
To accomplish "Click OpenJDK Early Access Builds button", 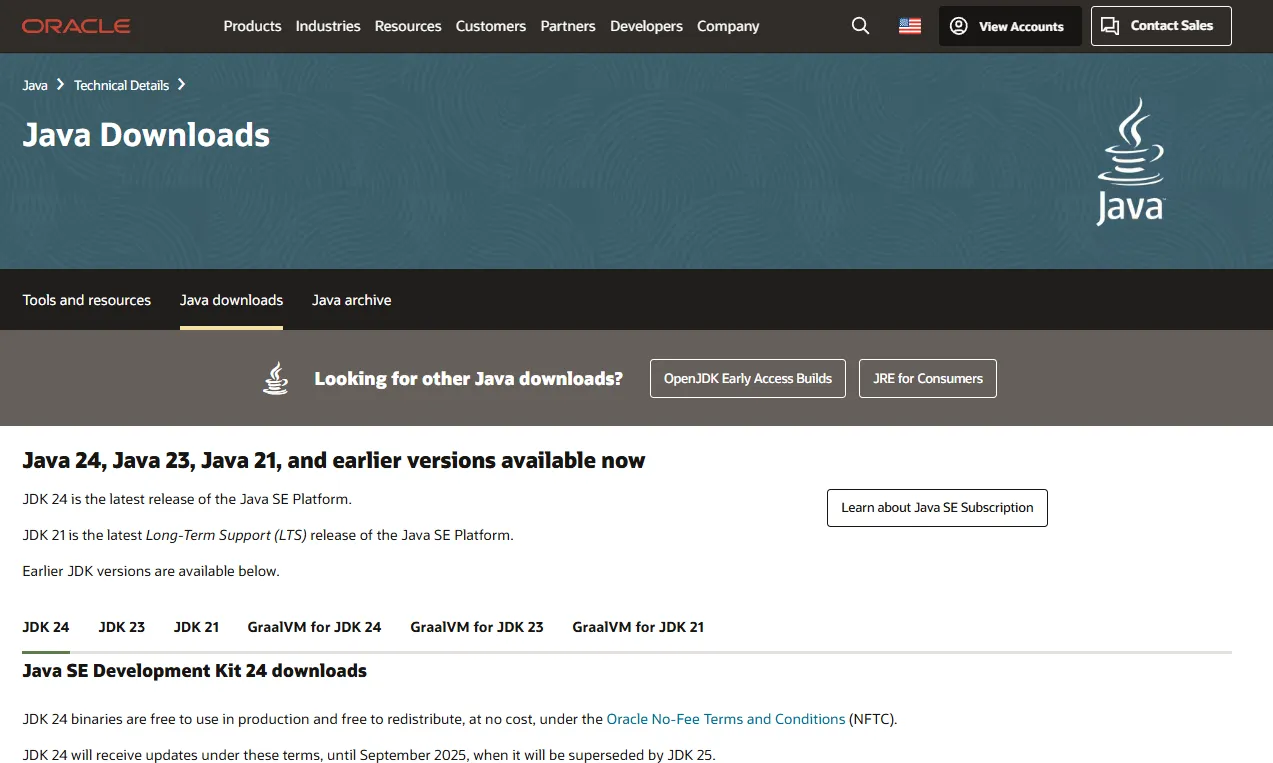I will (x=748, y=378).
